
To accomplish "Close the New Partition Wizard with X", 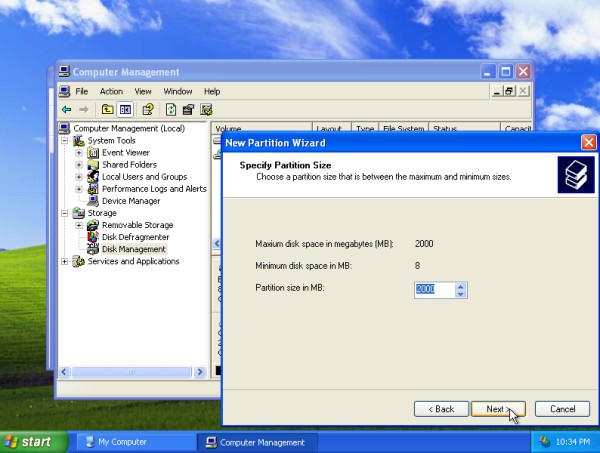I will (x=589, y=143).
